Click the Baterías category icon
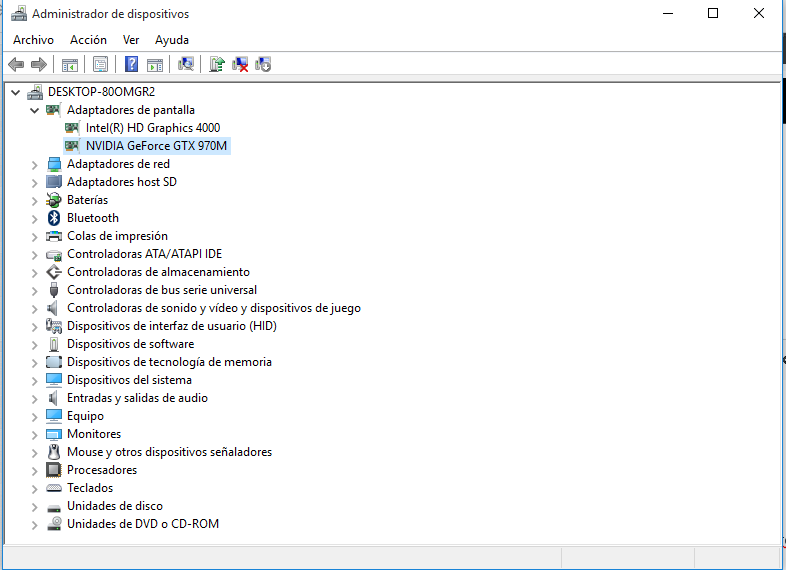This screenshot has height=570, width=786. pos(54,200)
